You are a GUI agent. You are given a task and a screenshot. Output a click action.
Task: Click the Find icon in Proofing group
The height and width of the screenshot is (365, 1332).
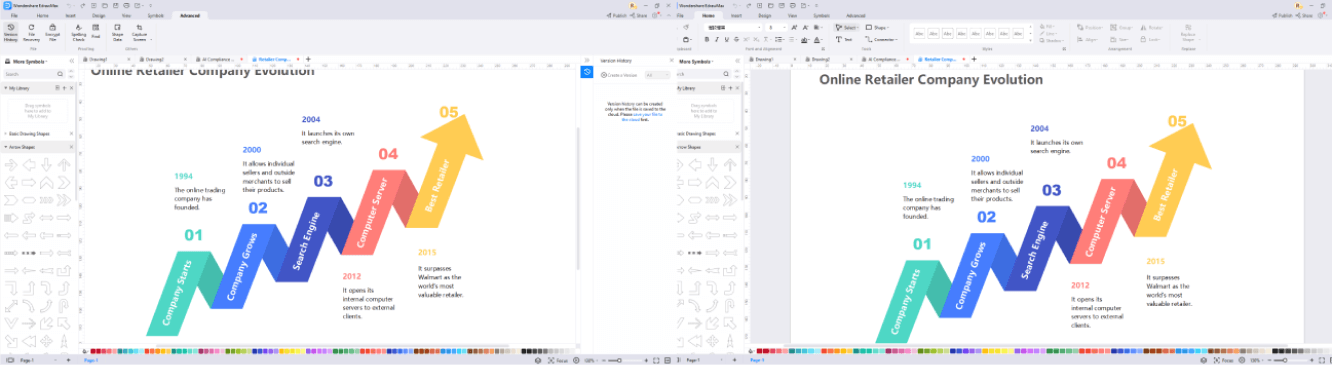tap(96, 31)
